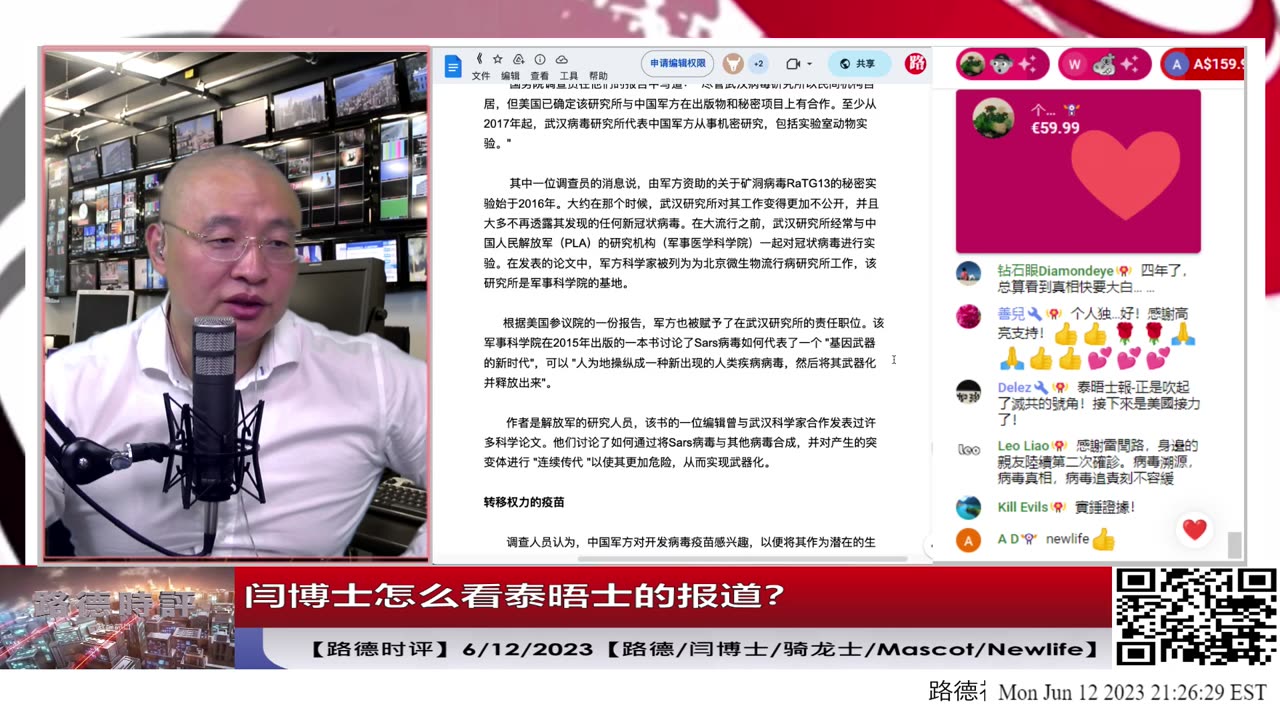
Task: Click Kill Evils' globe avatar
Action: point(968,508)
